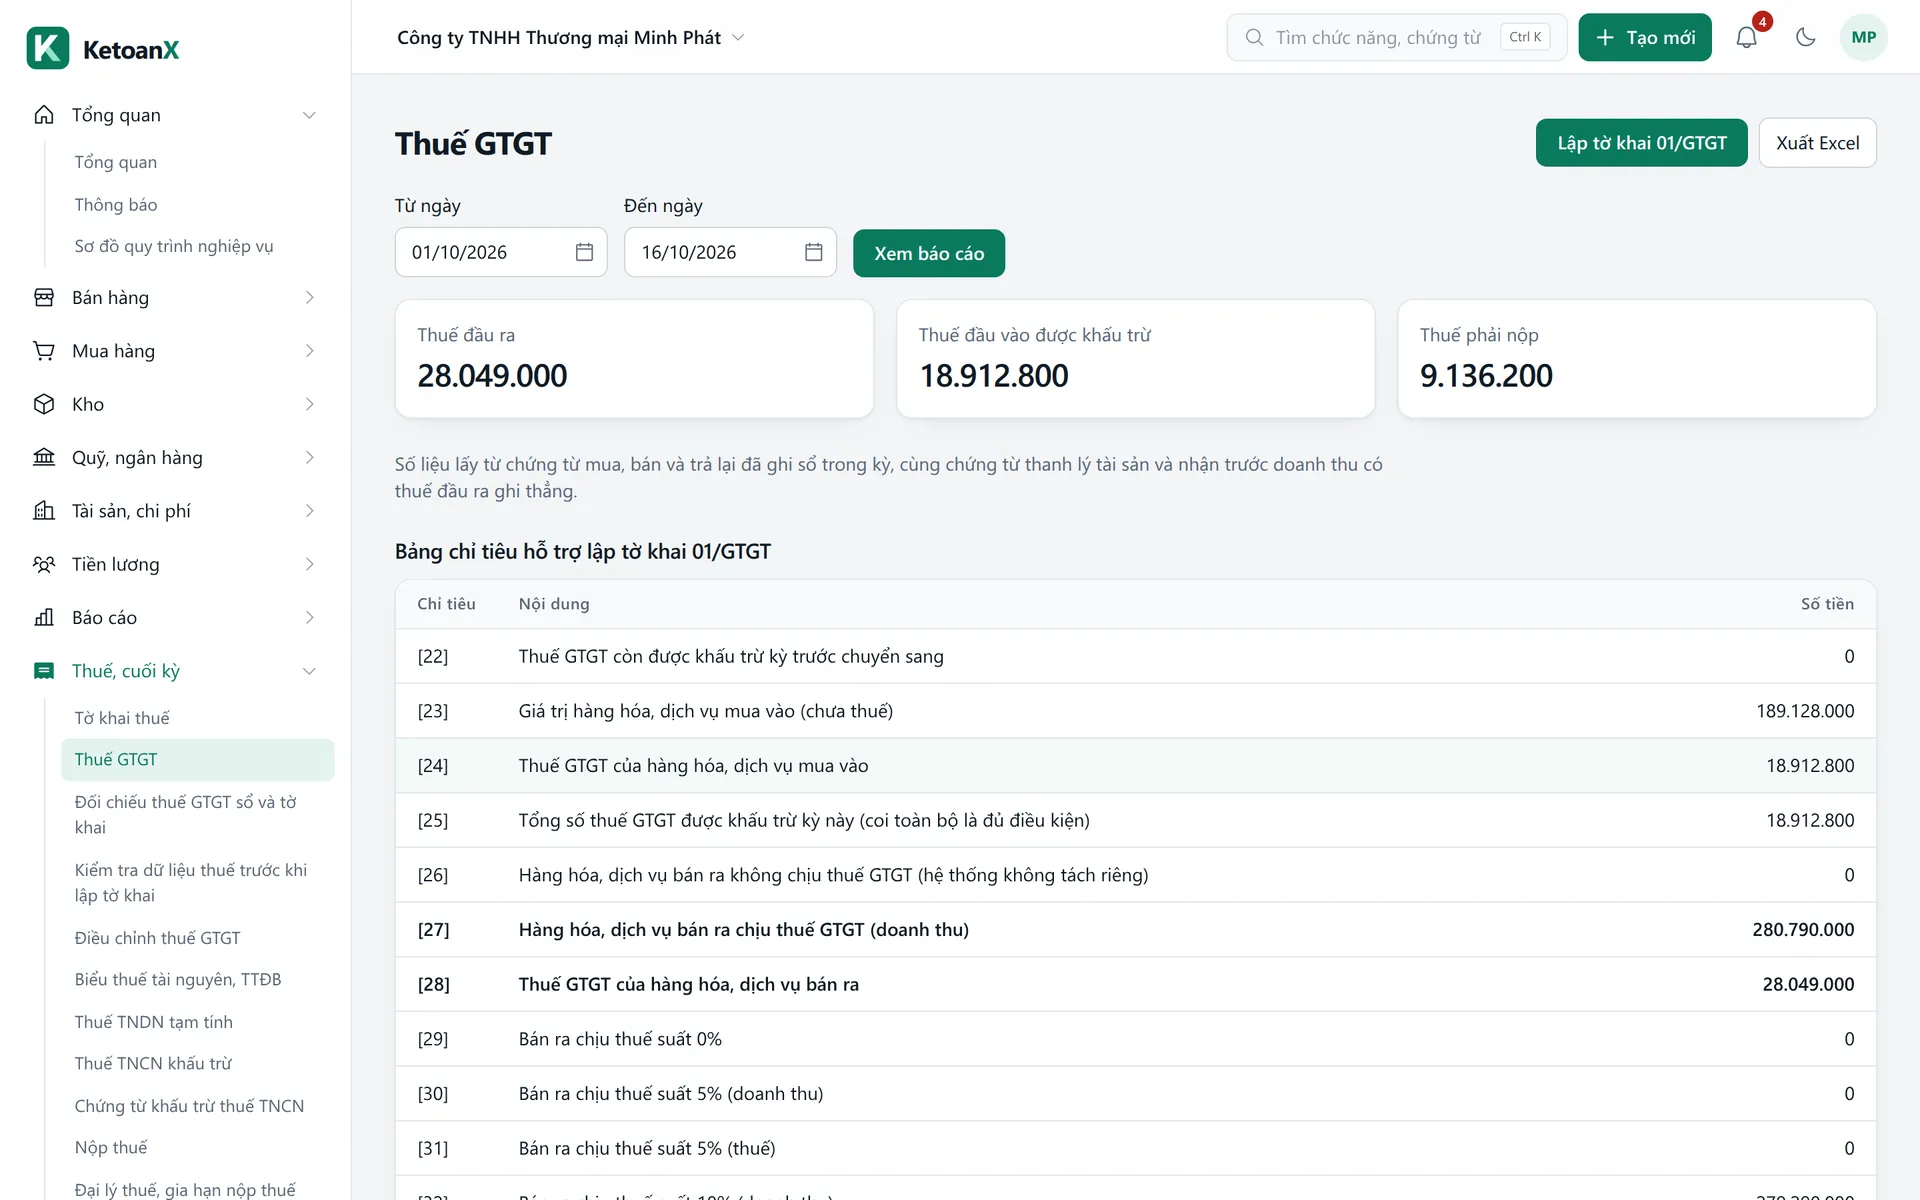Expand the Kho menu chevron
This screenshot has height=1200, width=1920.
309,404
